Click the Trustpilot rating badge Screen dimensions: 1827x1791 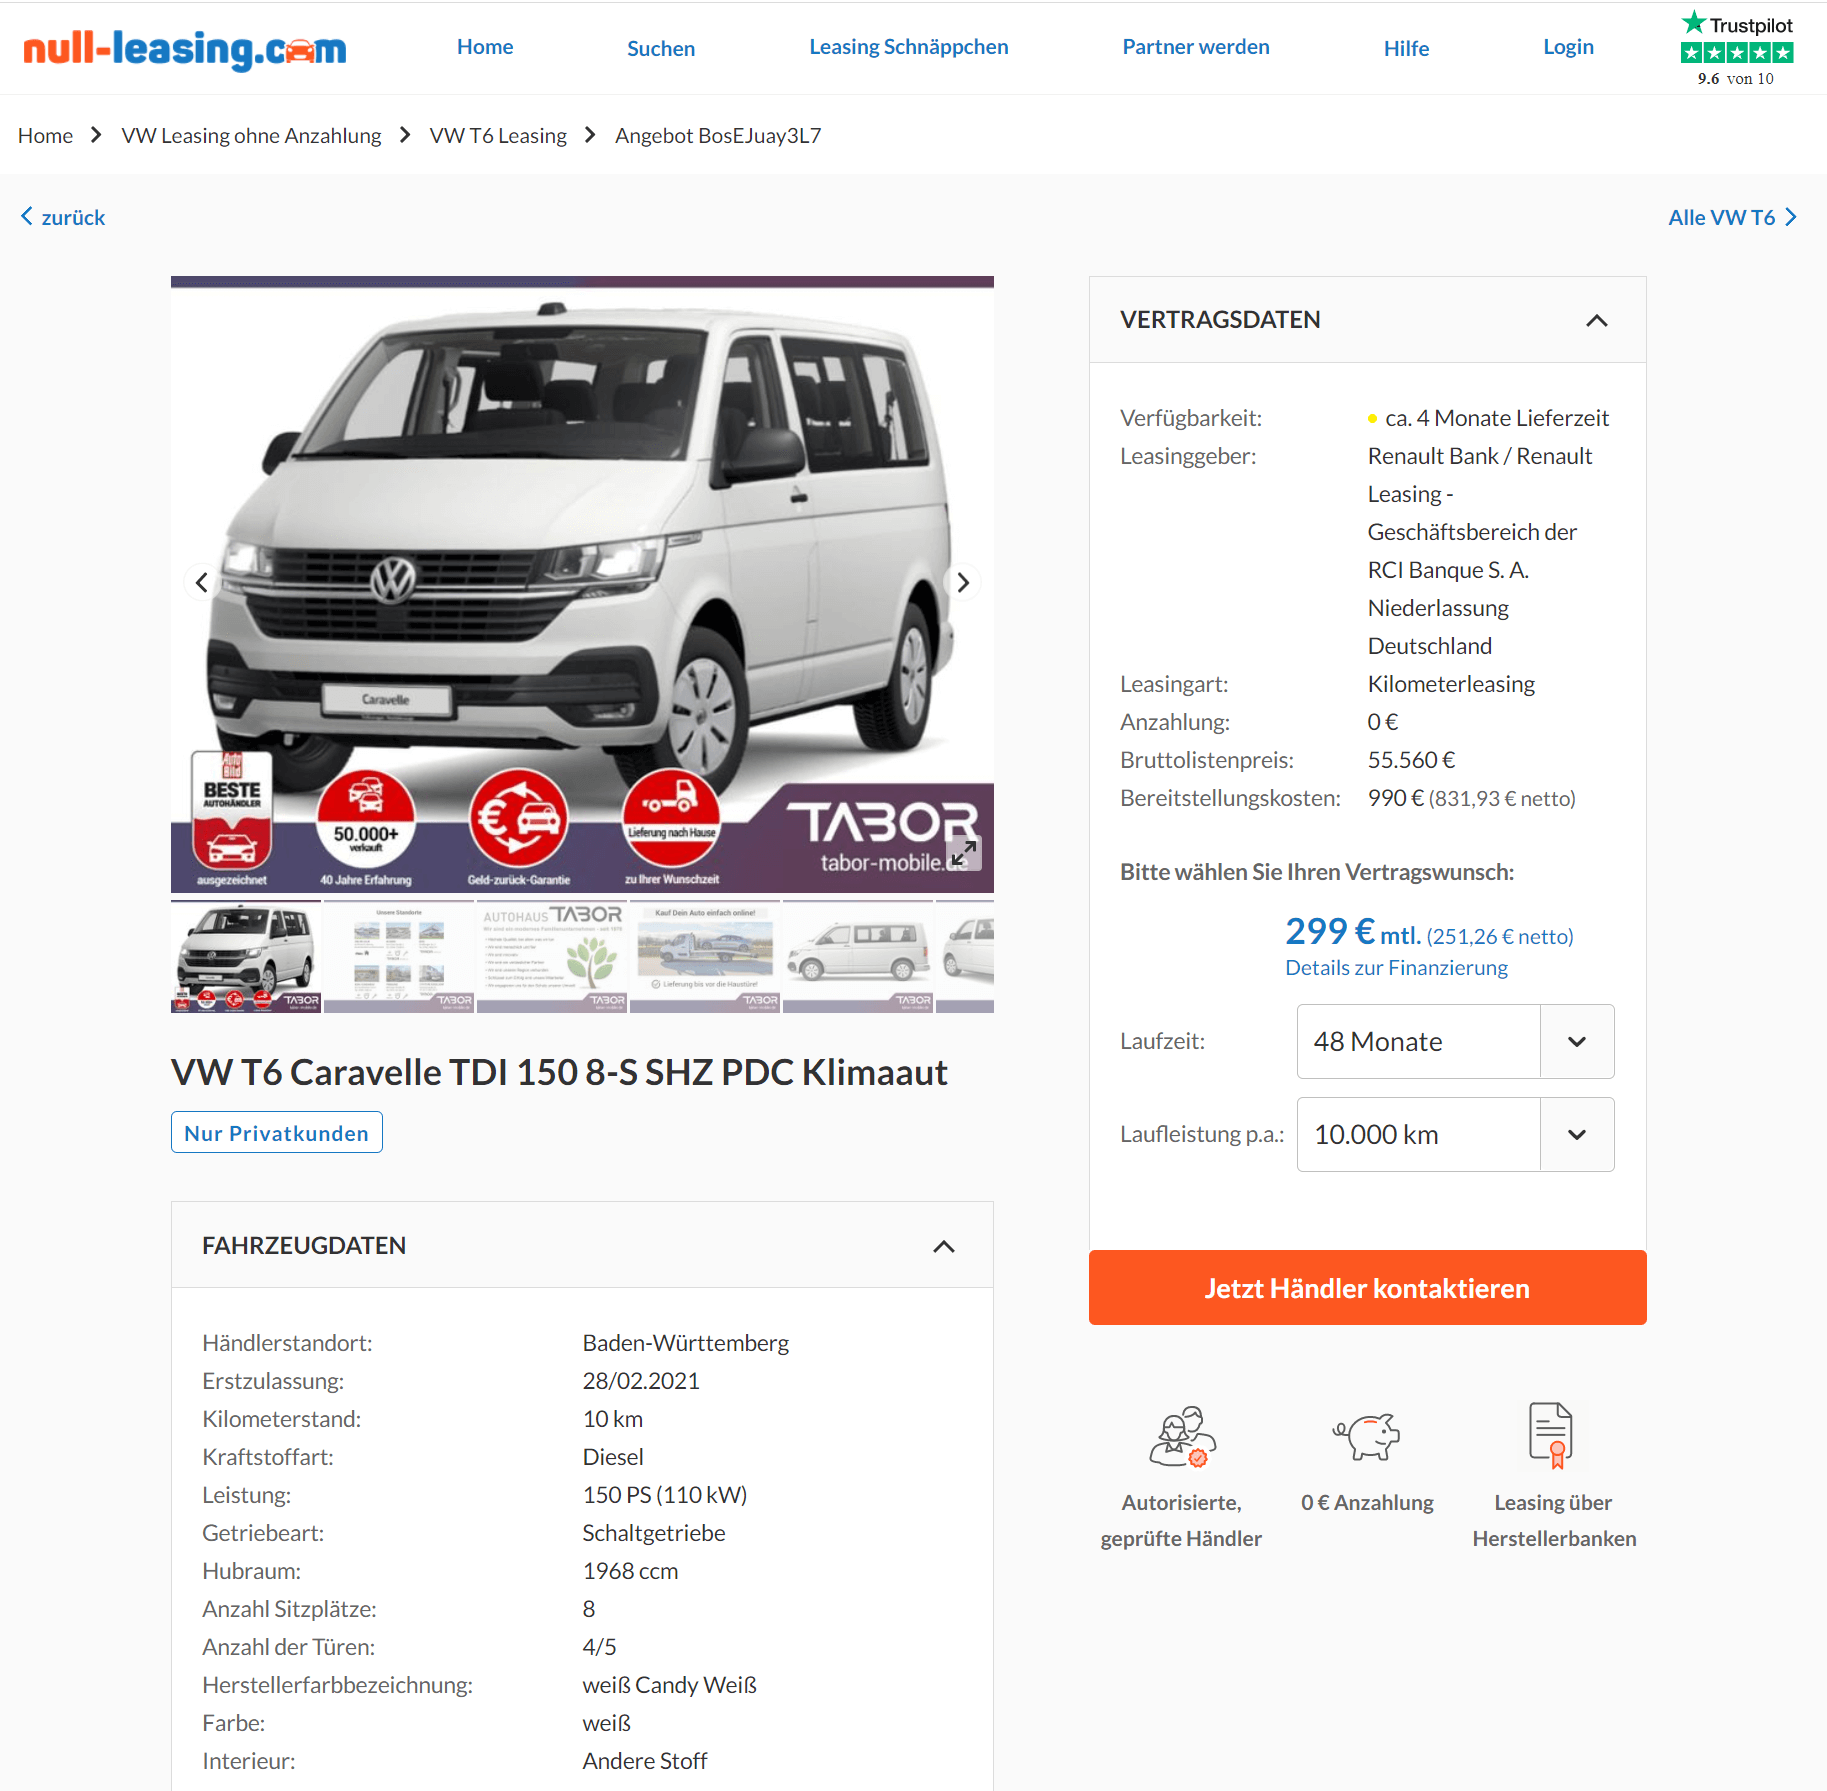click(x=1737, y=49)
